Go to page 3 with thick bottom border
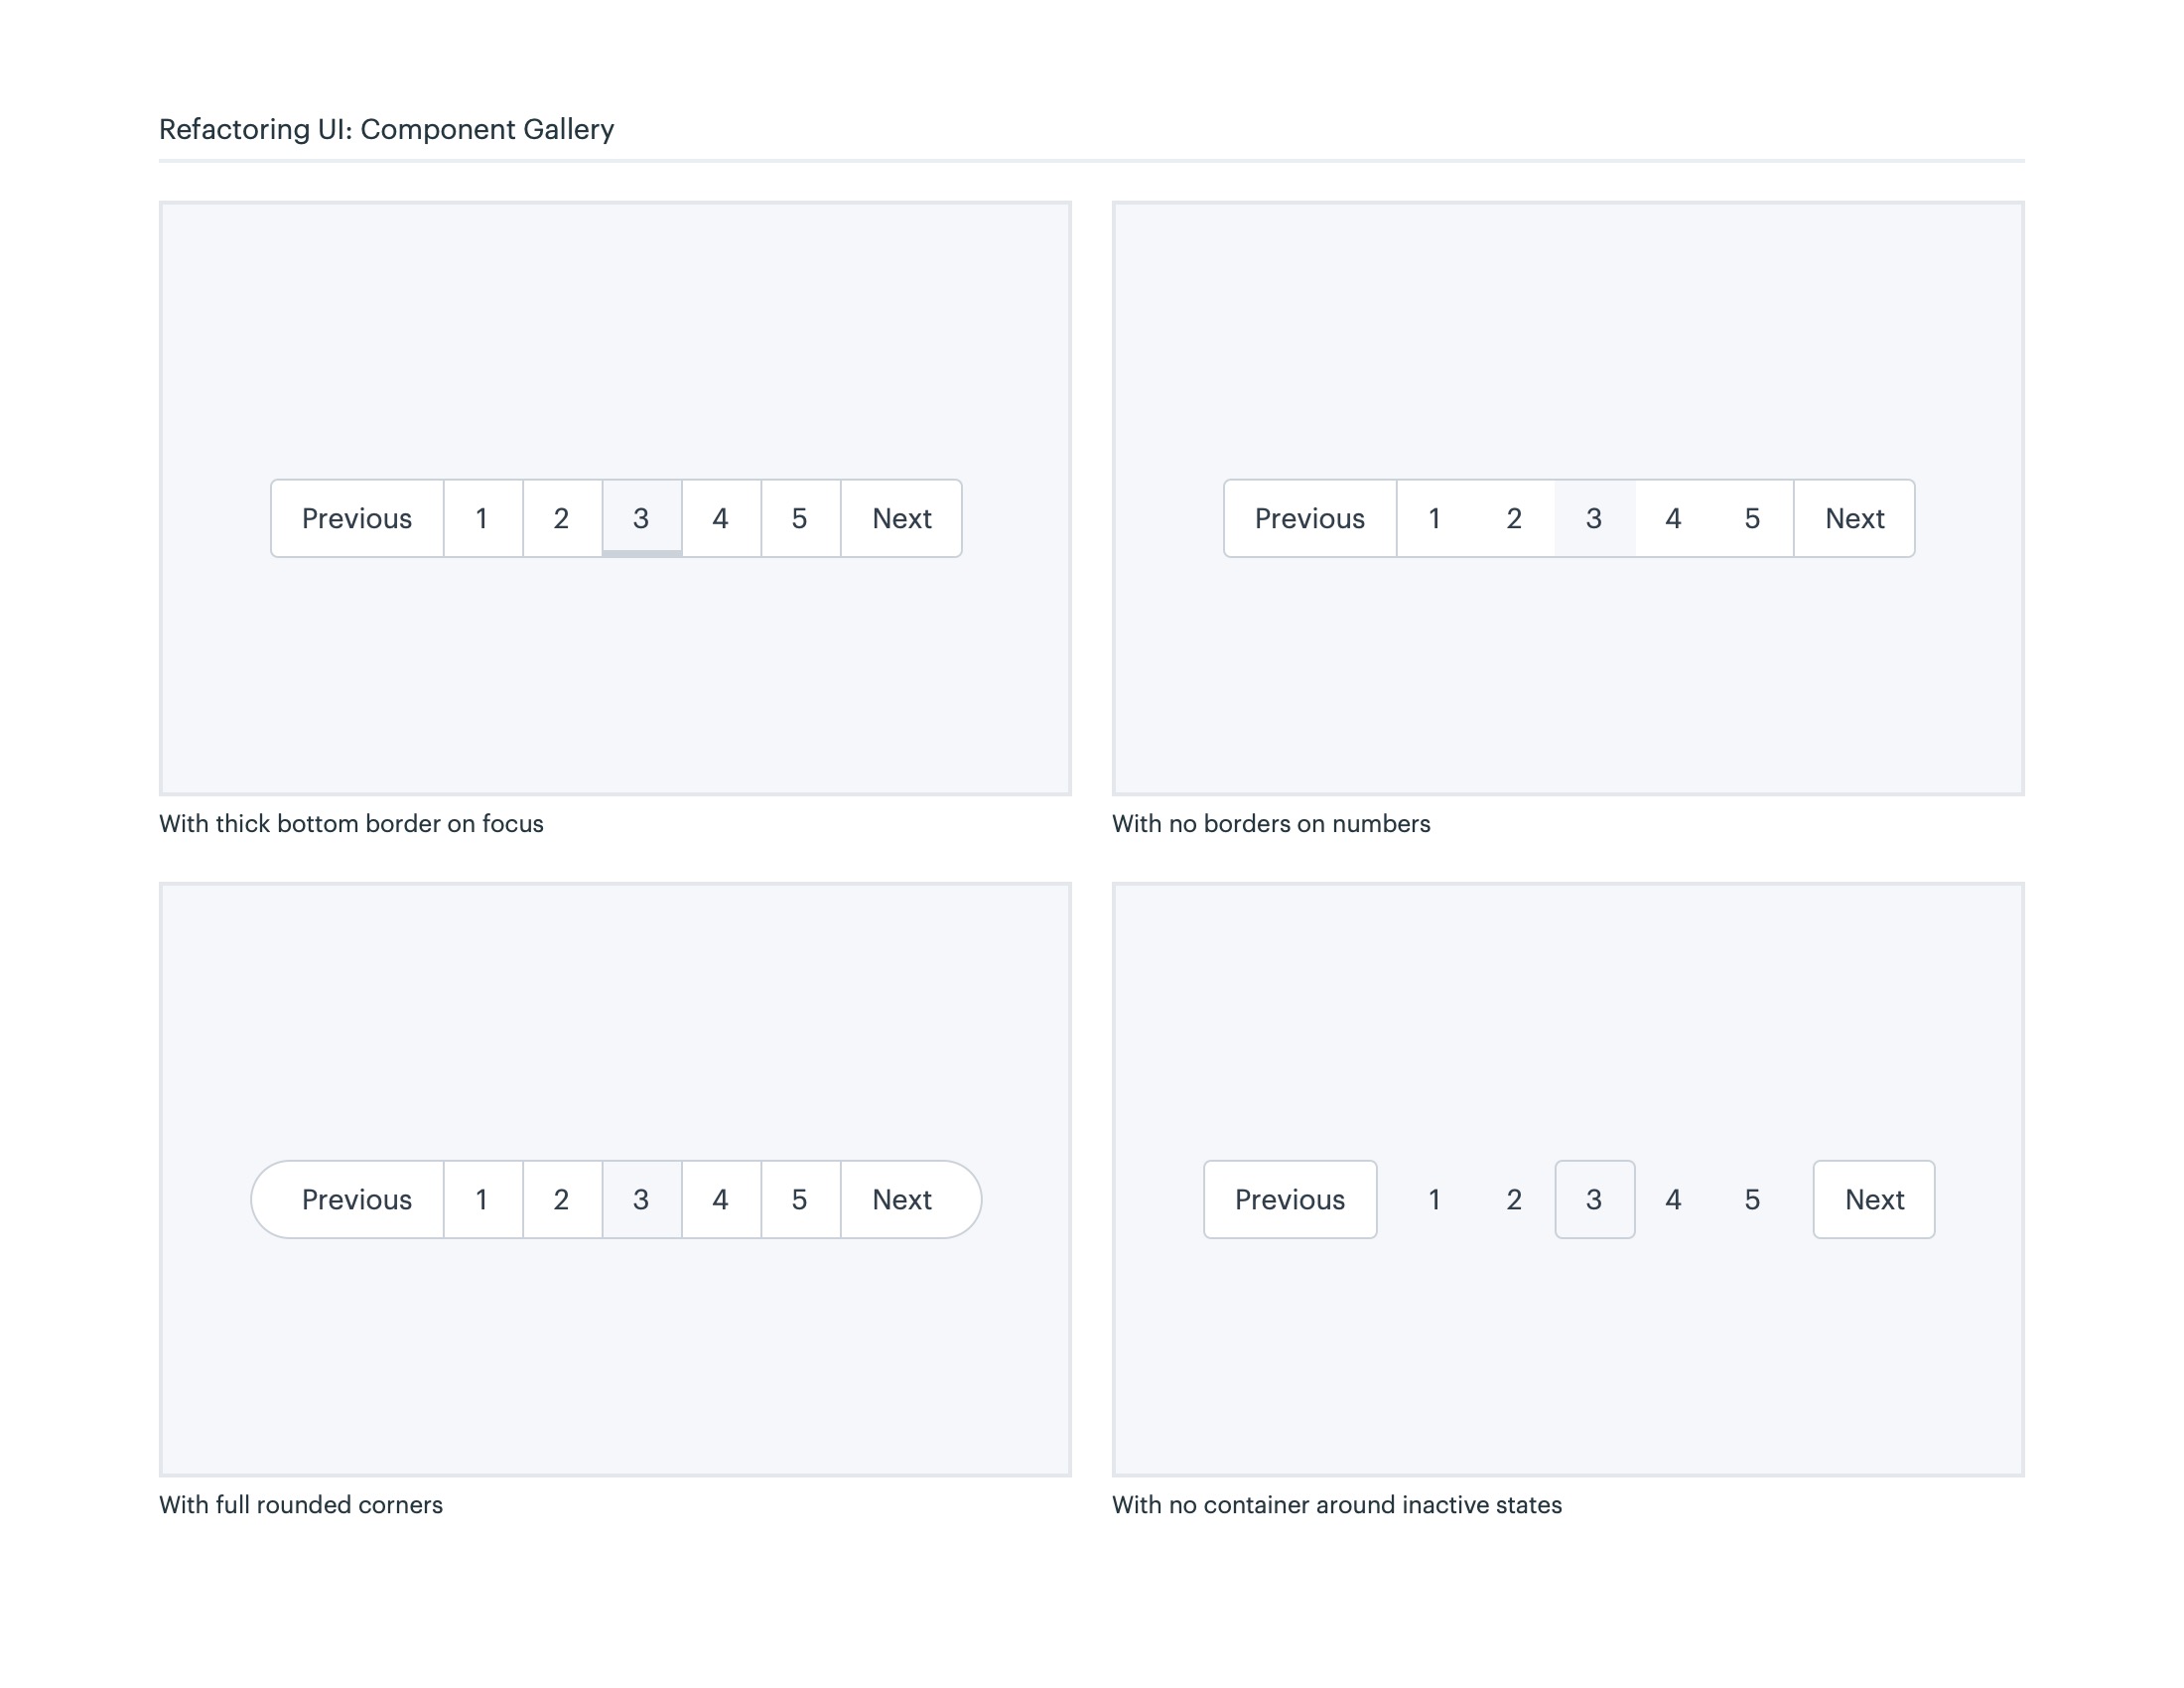The image size is (2184, 1688). [x=641, y=518]
